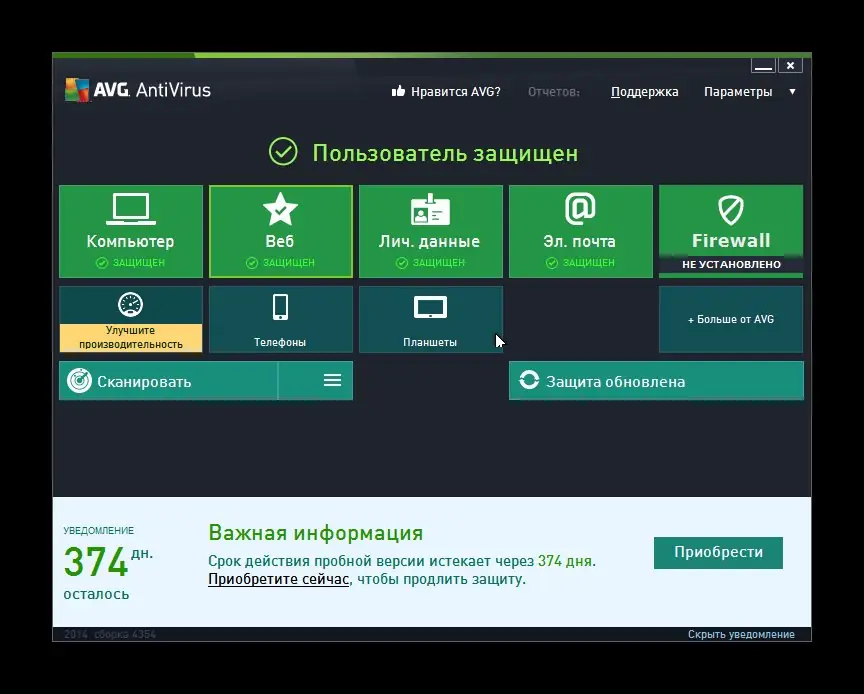Open the Поддержка link
Screen dimensions: 864x694
click(x=644, y=92)
